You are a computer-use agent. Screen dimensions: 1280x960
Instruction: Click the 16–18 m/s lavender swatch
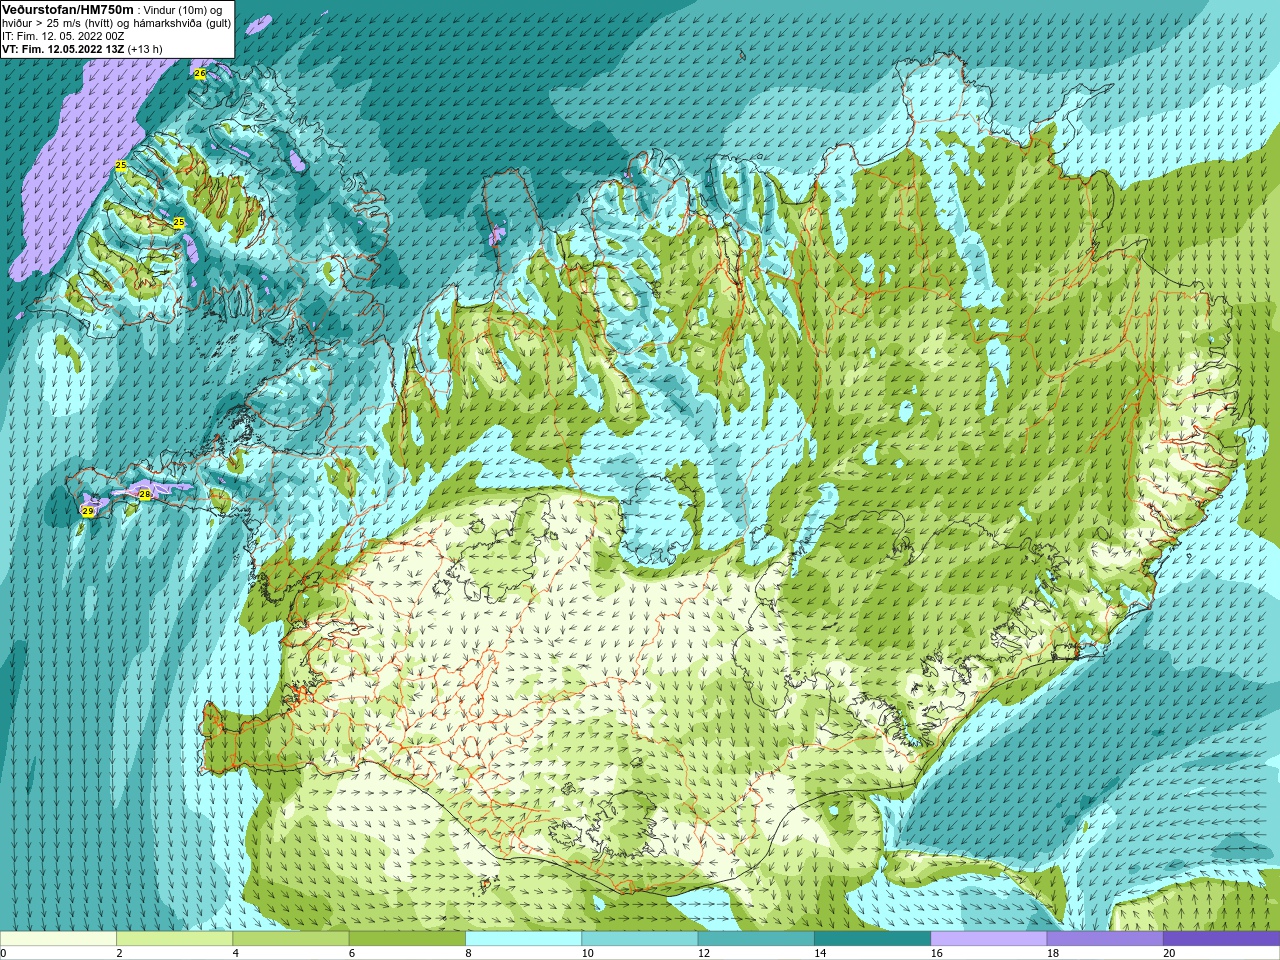(x=988, y=939)
